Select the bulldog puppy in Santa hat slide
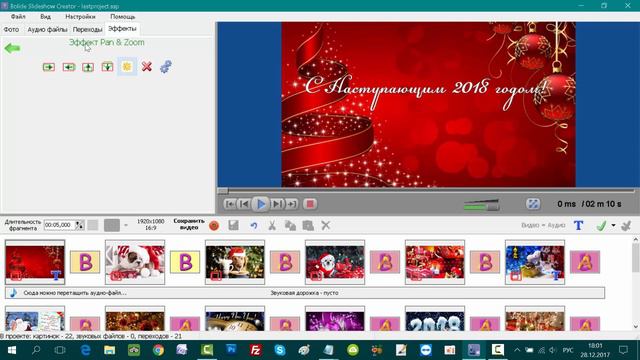 [x=135, y=262]
